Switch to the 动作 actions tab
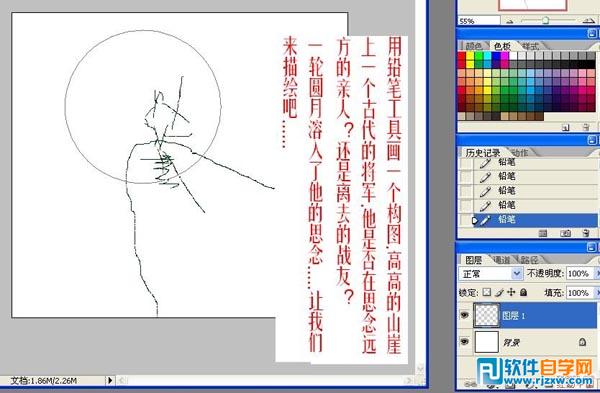The width and height of the screenshot is (600, 393). (519, 153)
